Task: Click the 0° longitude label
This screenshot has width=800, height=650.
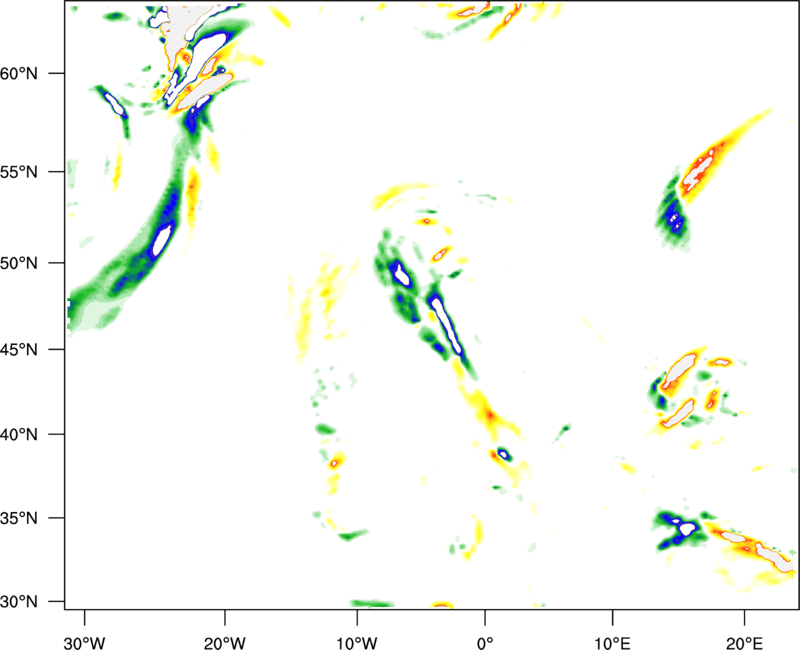Action: 485,643
